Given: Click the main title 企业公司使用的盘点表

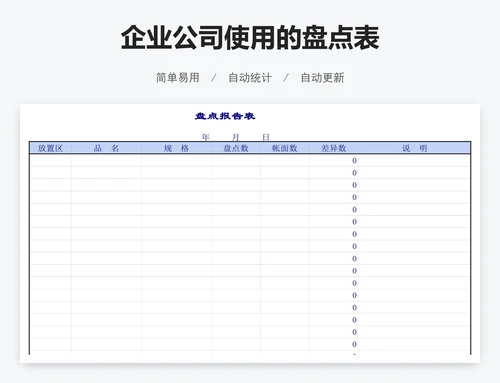Looking at the screenshot, I should (x=250, y=38).
